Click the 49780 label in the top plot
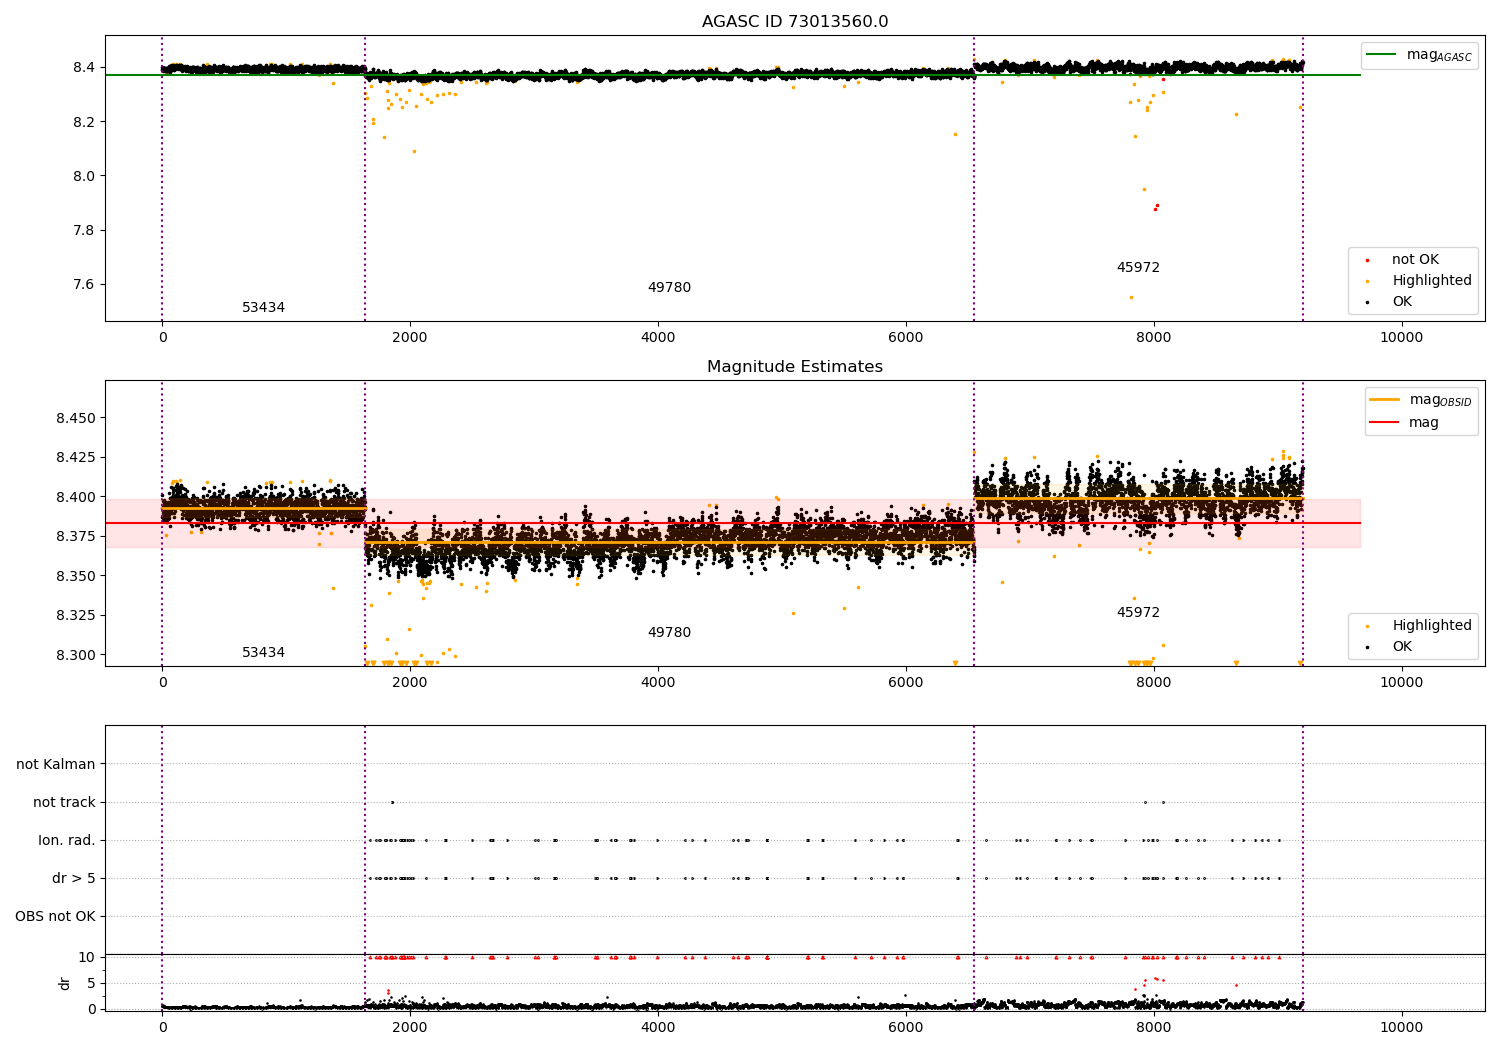 pyautogui.click(x=669, y=288)
